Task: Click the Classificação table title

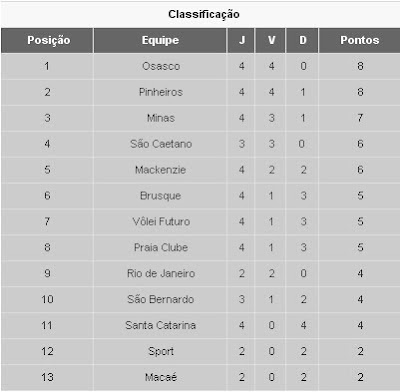Action: coord(204,14)
